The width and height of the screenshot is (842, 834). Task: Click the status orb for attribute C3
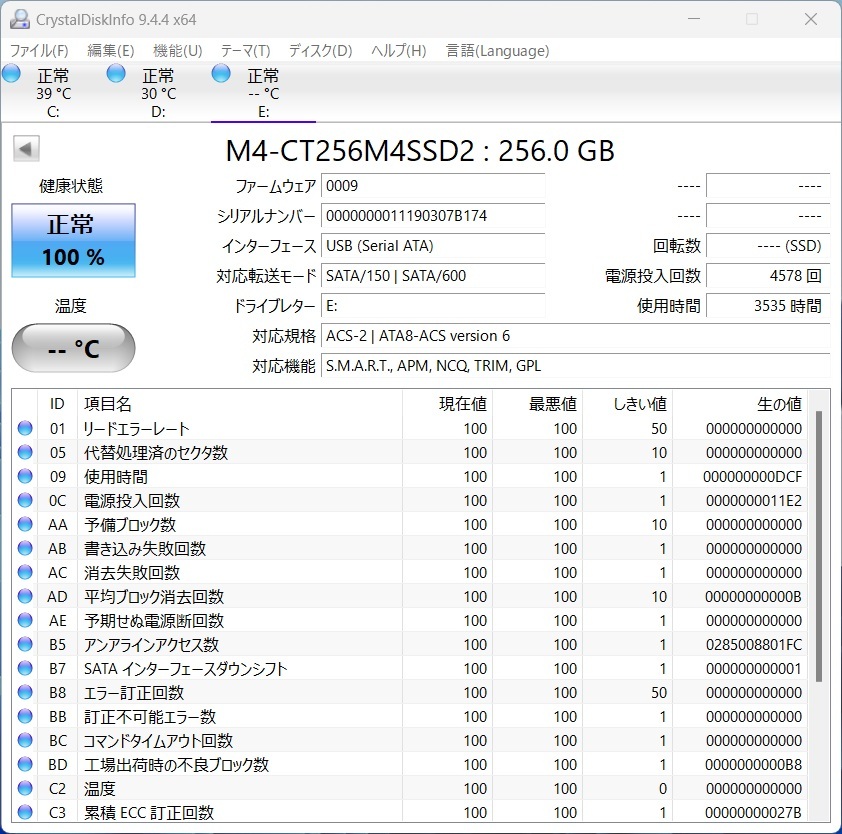tap(25, 812)
